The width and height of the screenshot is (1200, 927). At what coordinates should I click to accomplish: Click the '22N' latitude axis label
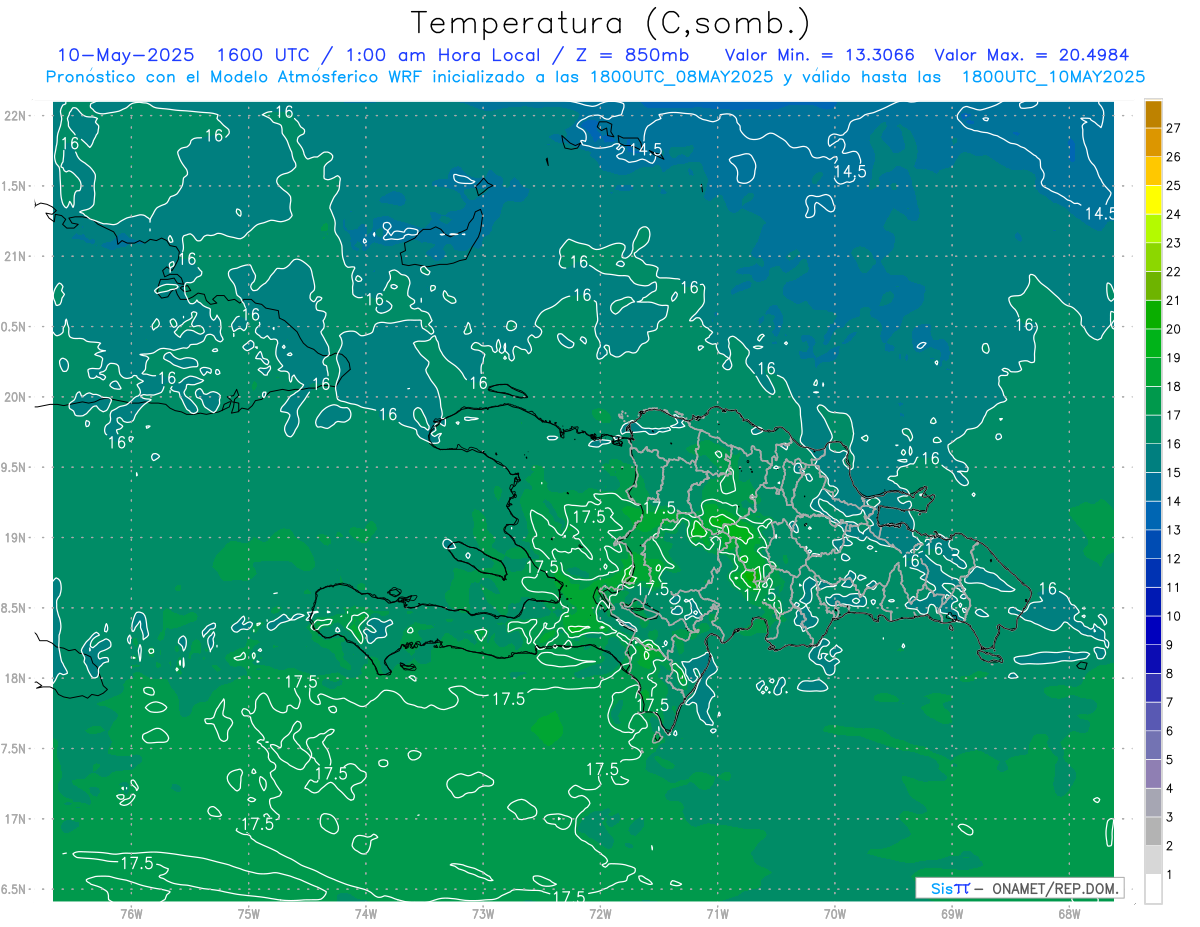[15, 116]
